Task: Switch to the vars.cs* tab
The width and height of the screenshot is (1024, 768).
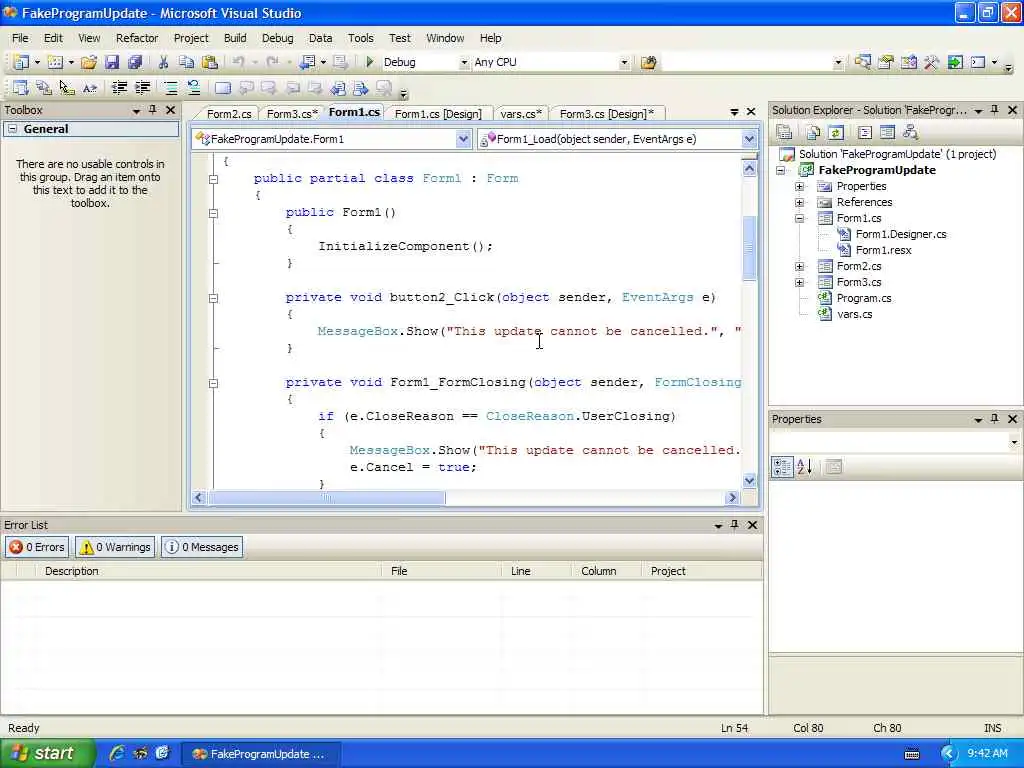Action: pyautogui.click(x=520, y=114)
